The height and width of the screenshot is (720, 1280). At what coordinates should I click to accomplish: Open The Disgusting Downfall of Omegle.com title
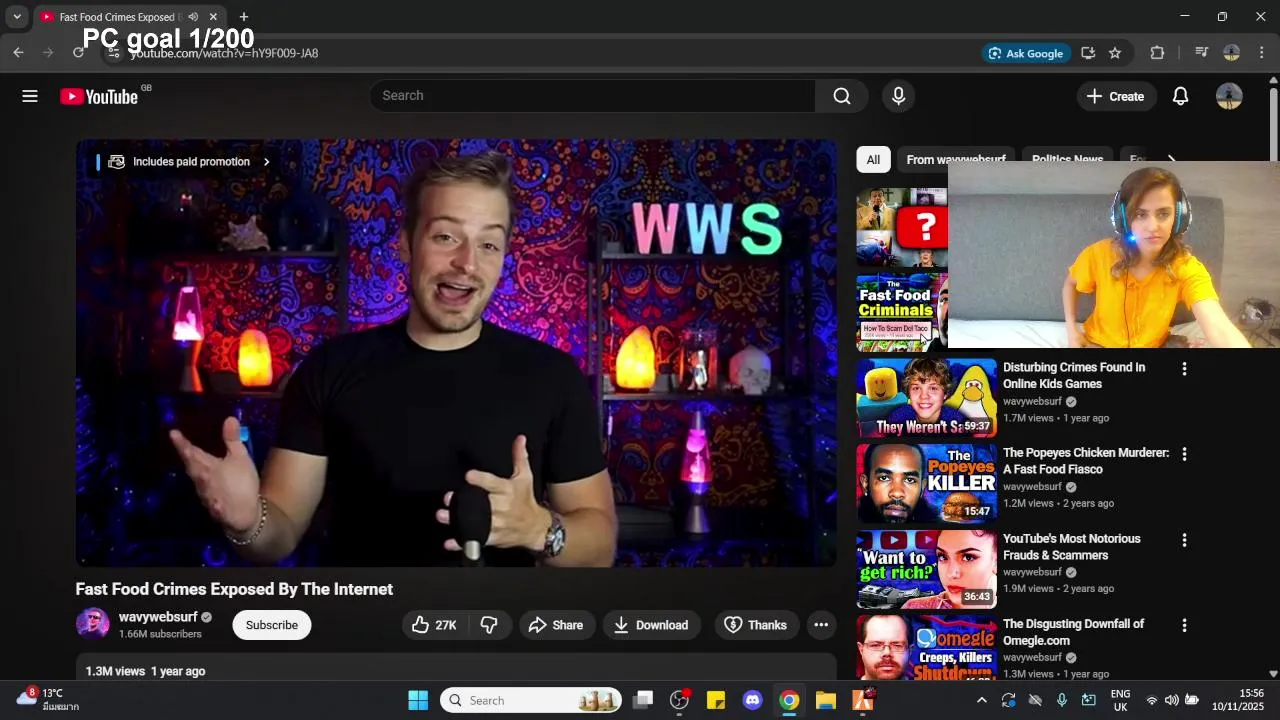(x=1074, y=632)
